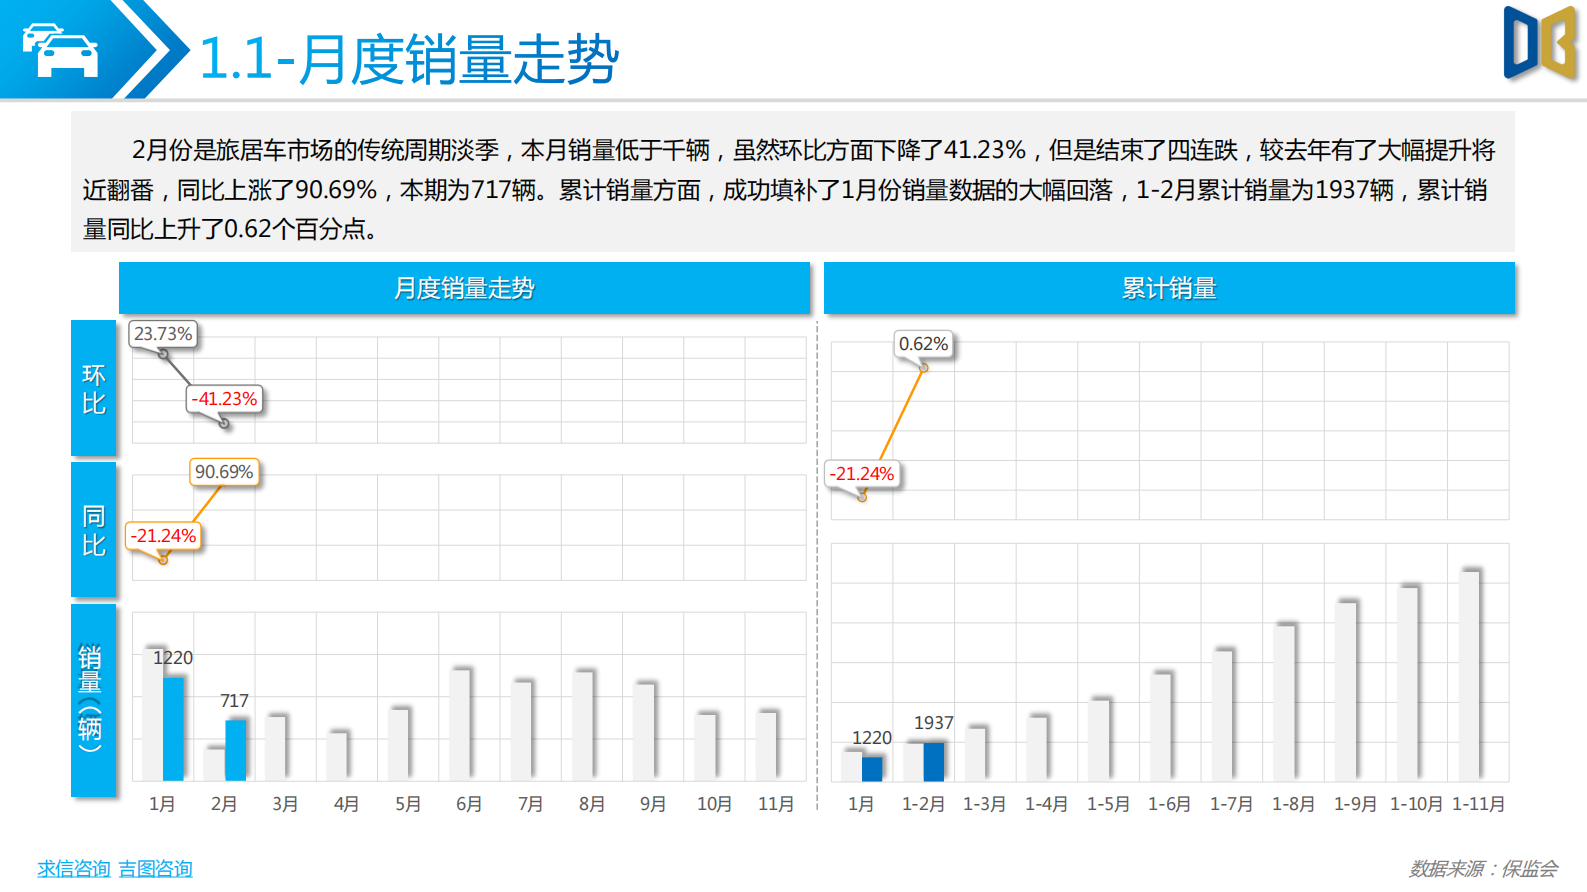Viewport: 1587px width, 892px height.
Task: Click the gray bar for 1-7月
Action: pyautogui.click(x=1223, y=715)
